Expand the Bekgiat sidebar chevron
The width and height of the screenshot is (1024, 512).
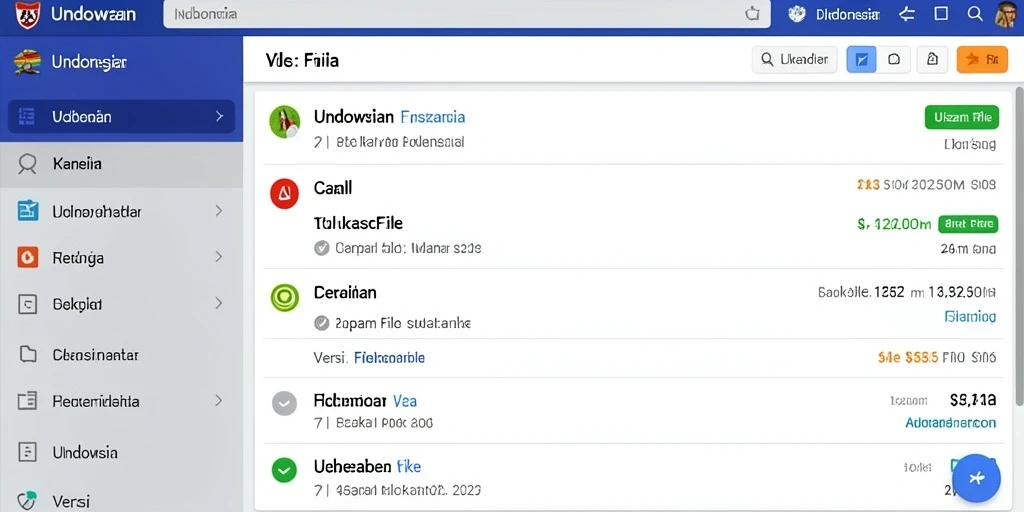pyautogui.click(x=219, y=303)
